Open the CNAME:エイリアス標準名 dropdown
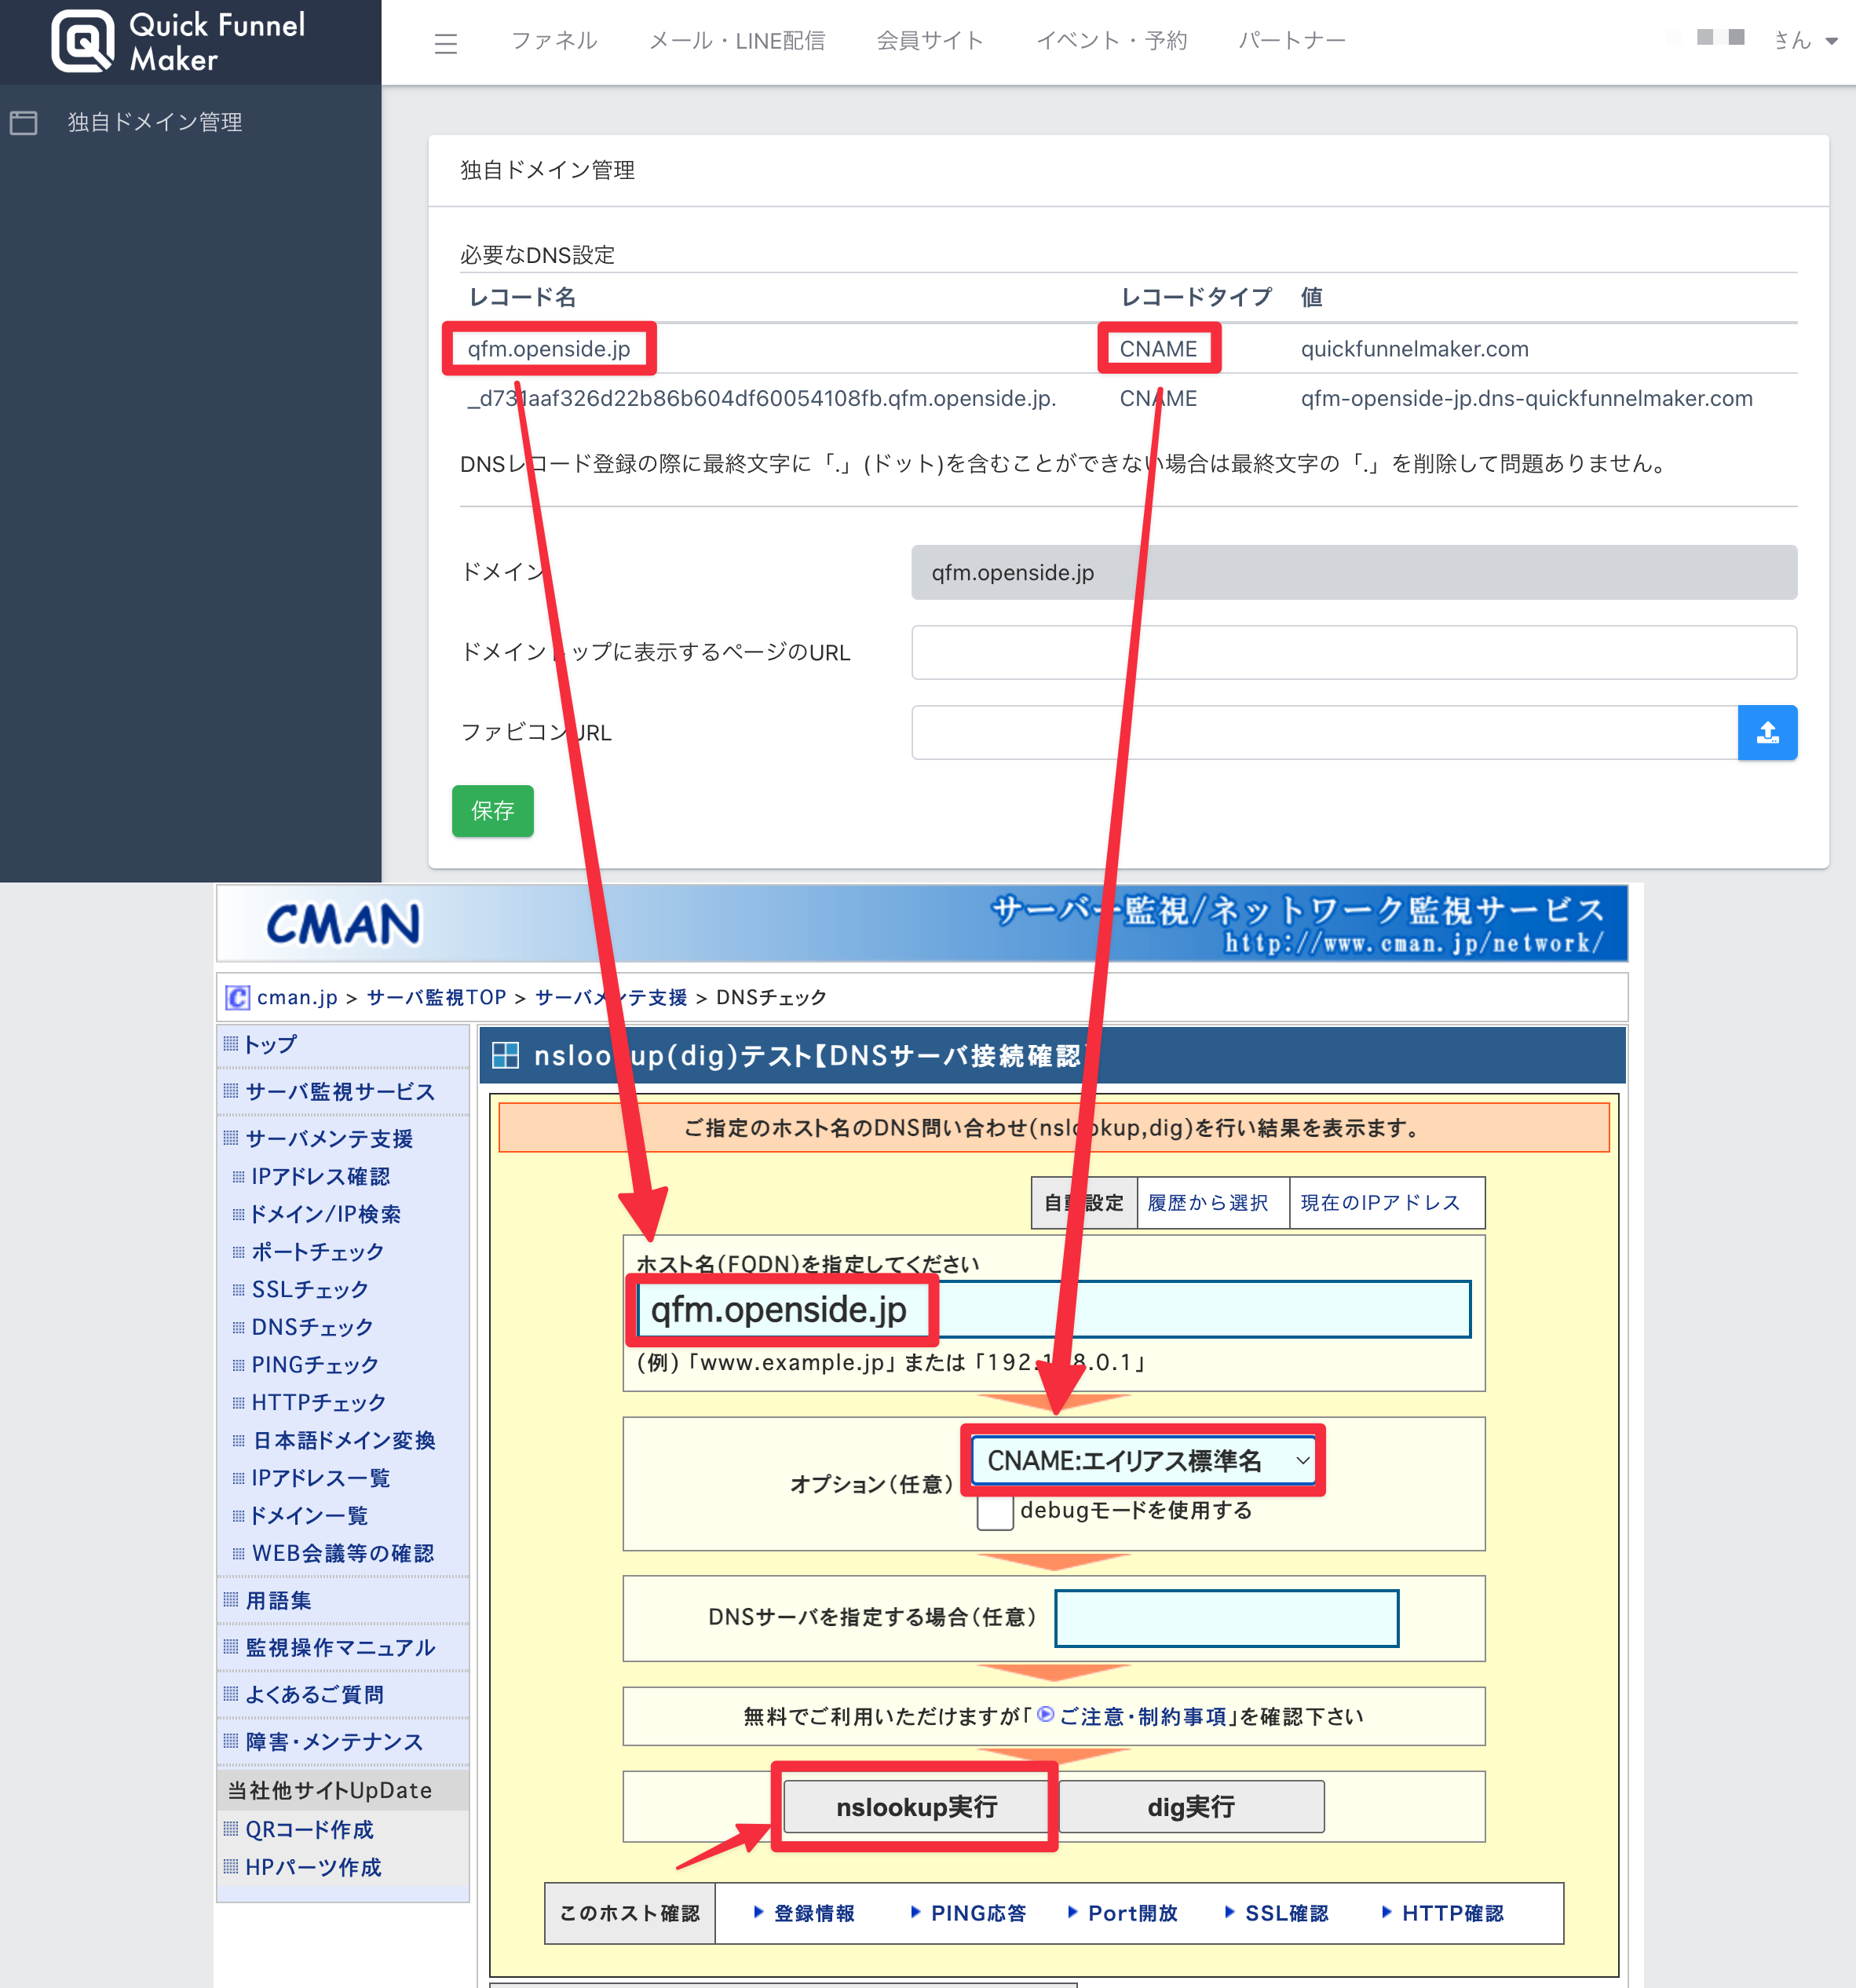The width and height of the screenshot is (1856, 1988). (1142, 1460)
